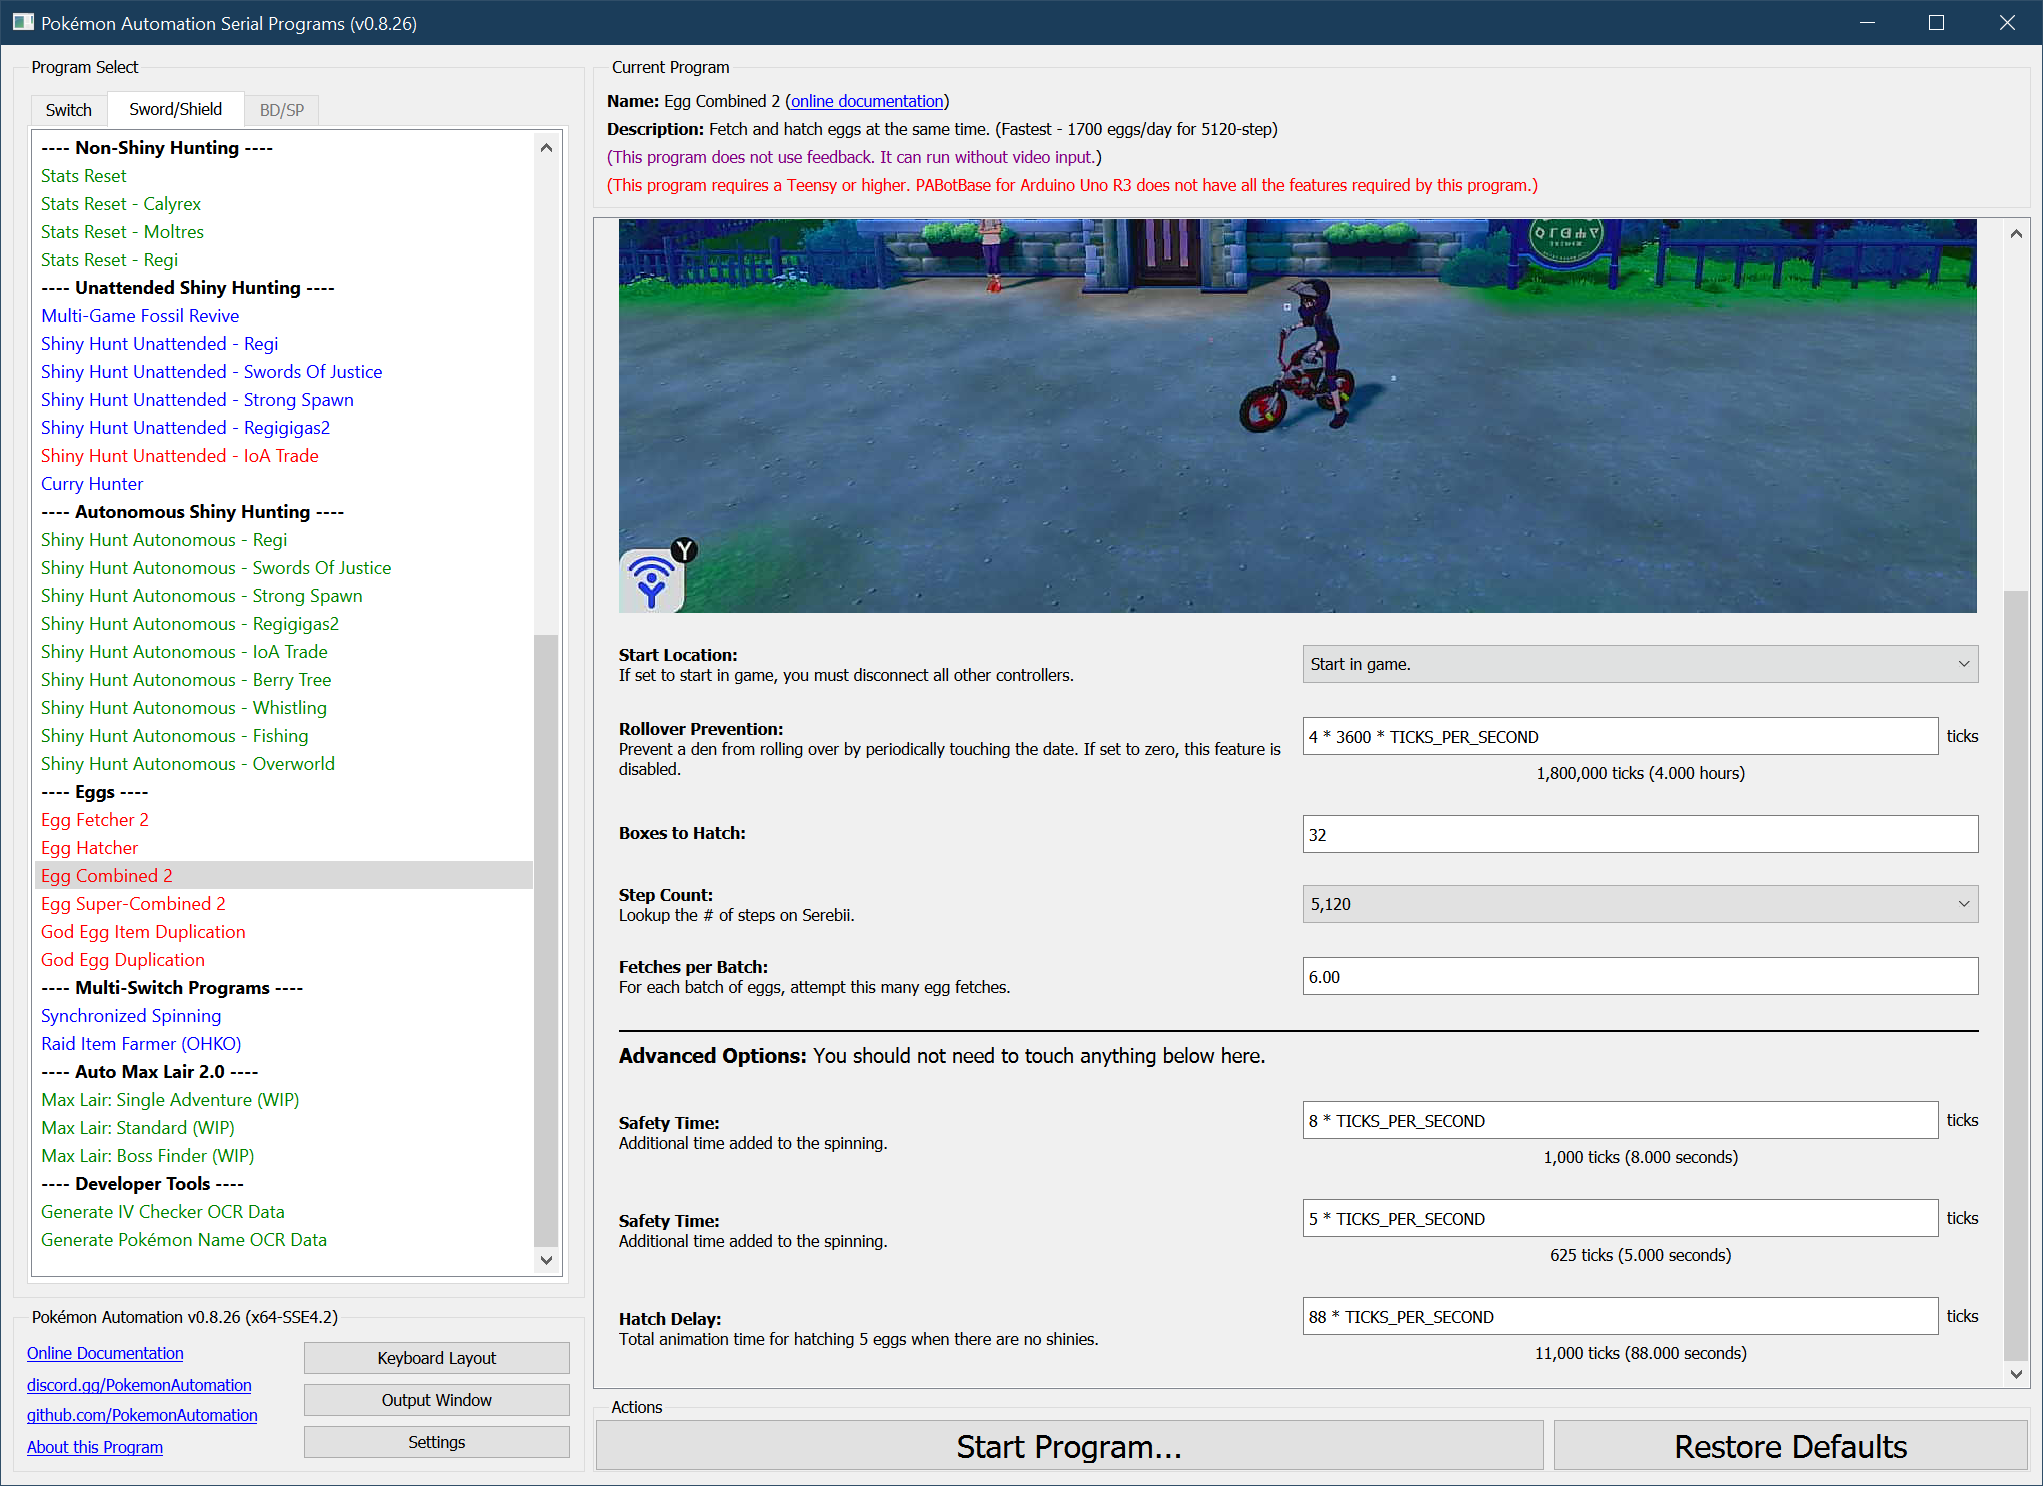Click the Boxes to Hatch field
The image size is (2043, 1486).
click(x=1639, y=834)
